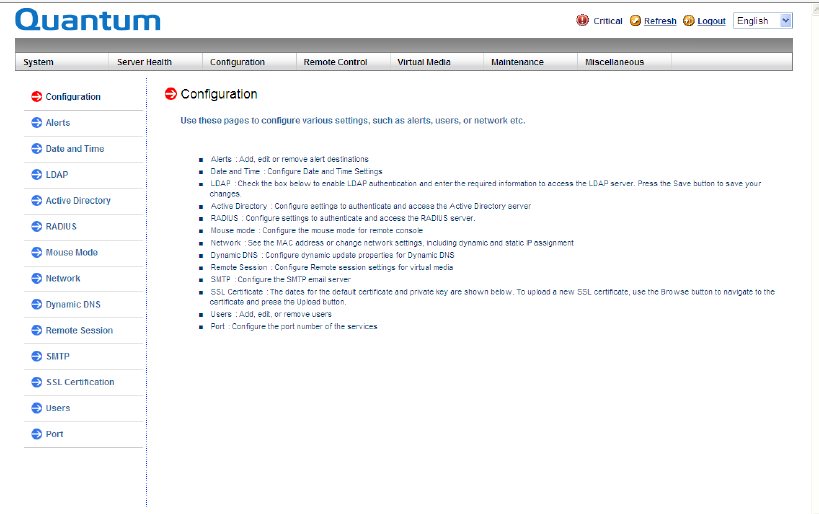Click red arrow icon beside Configuration heading
This screenshot has width=819, height=514.
pos(171,94)
